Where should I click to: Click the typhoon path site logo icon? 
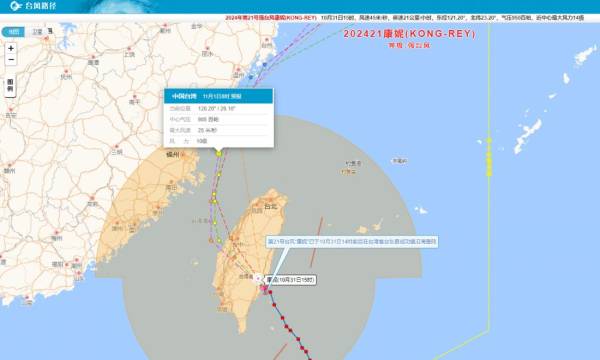(15, 6)
